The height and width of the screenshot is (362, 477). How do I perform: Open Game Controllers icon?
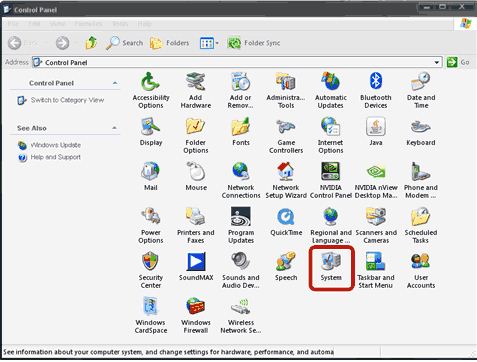pyautogui.click(x=286, y=135)
